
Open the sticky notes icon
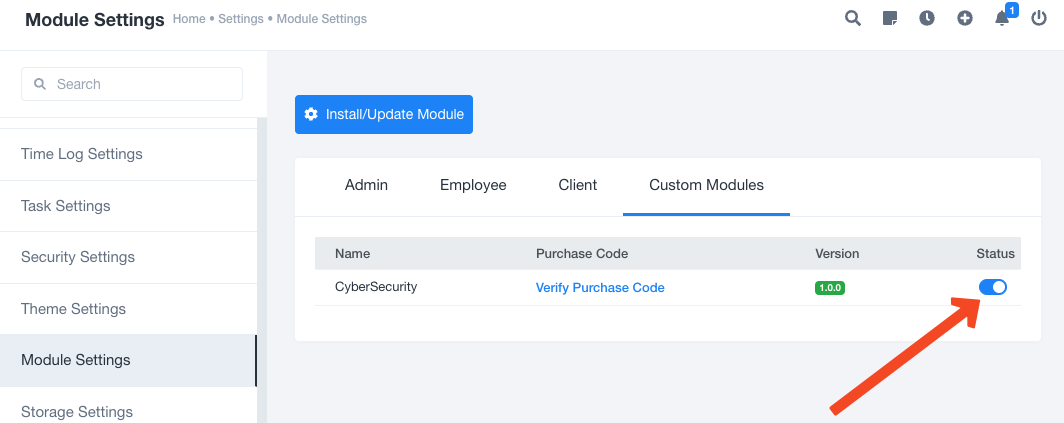pyautogui.click(x=890, y=18)
